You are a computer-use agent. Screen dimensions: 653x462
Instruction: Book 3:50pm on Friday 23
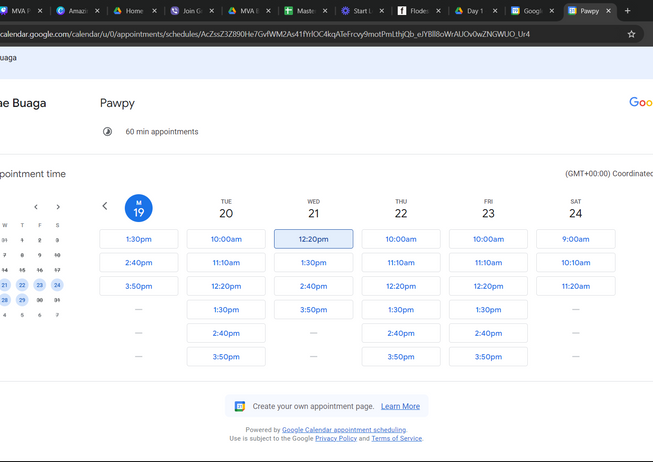pos(489,357)
